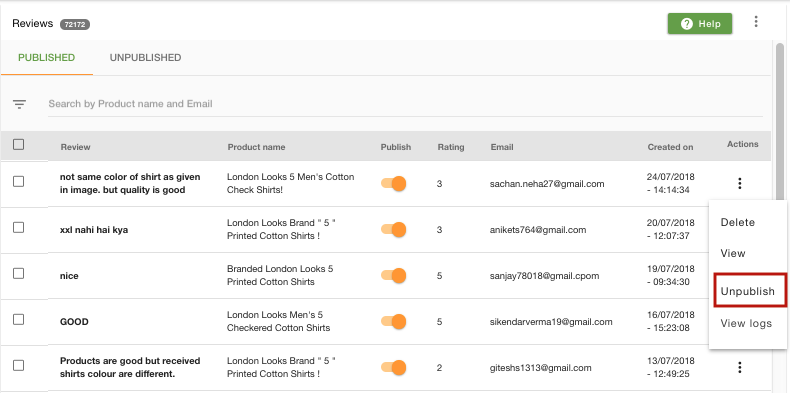Choose Delete in the actions menu
The width and height of the screenshot is (790, 393).
(x=738, y=222)
